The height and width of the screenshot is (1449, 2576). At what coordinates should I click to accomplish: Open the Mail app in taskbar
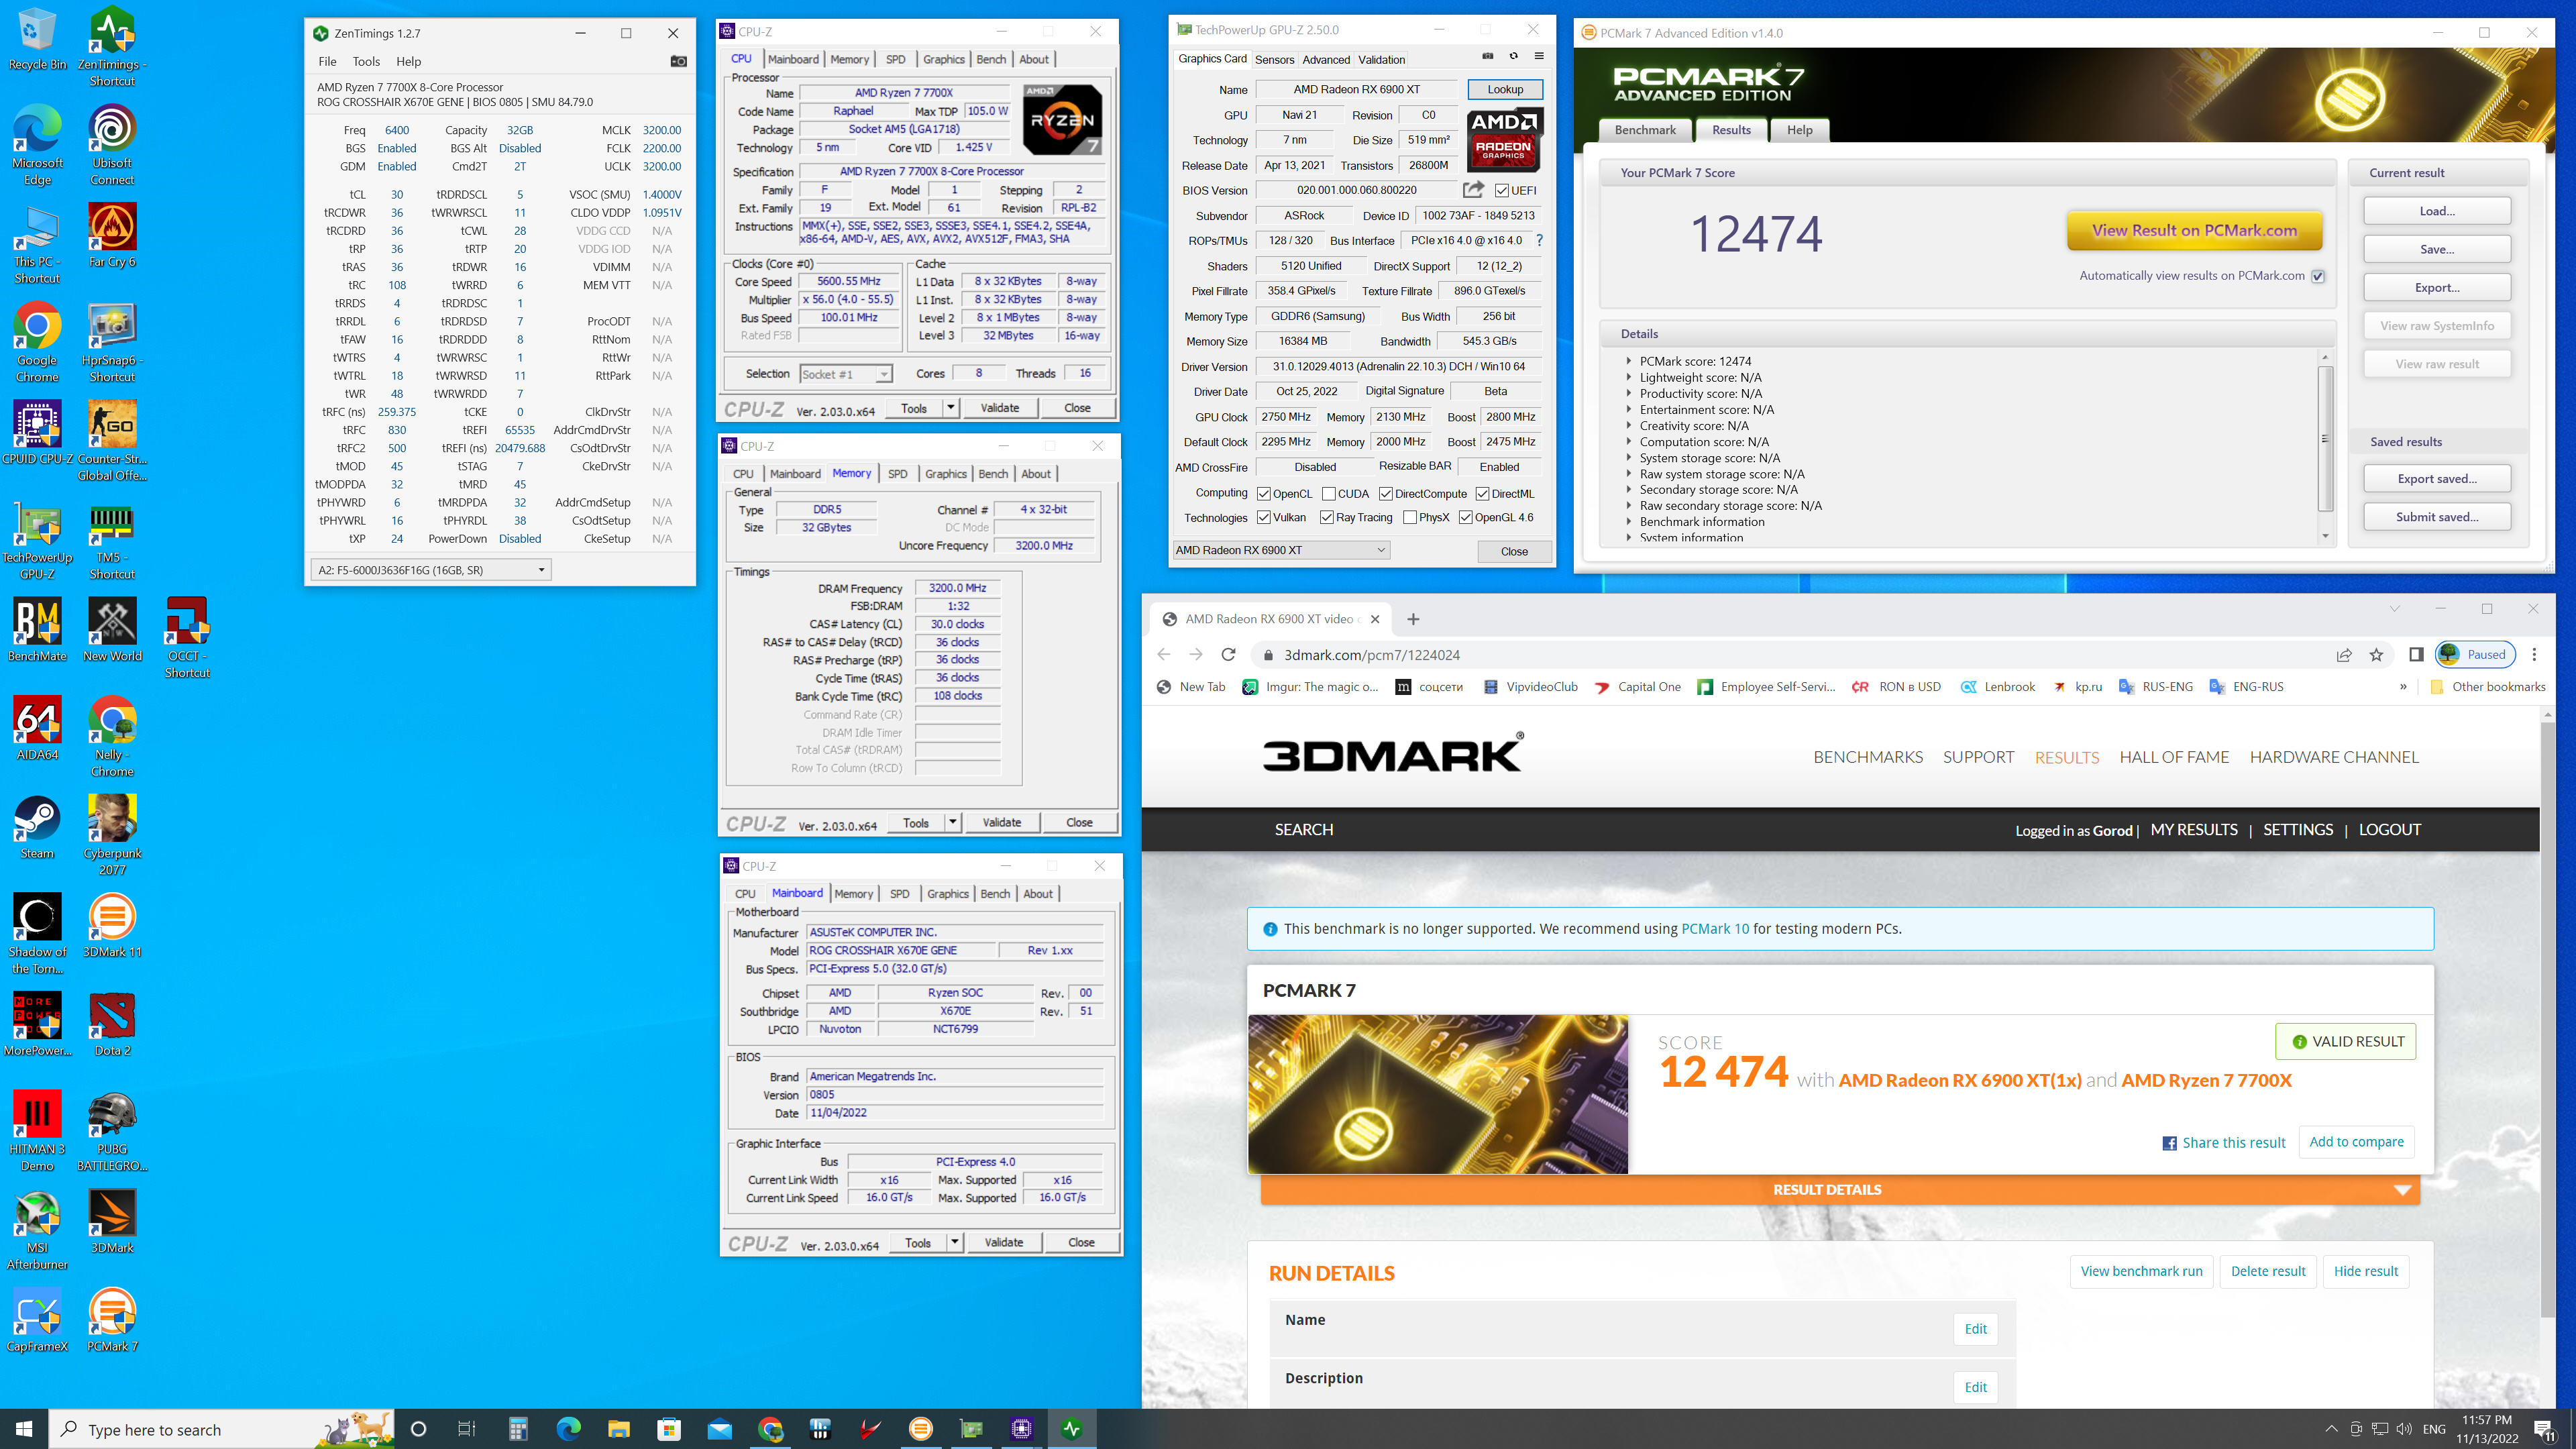pyautogui.click(x=719, y=1429)
